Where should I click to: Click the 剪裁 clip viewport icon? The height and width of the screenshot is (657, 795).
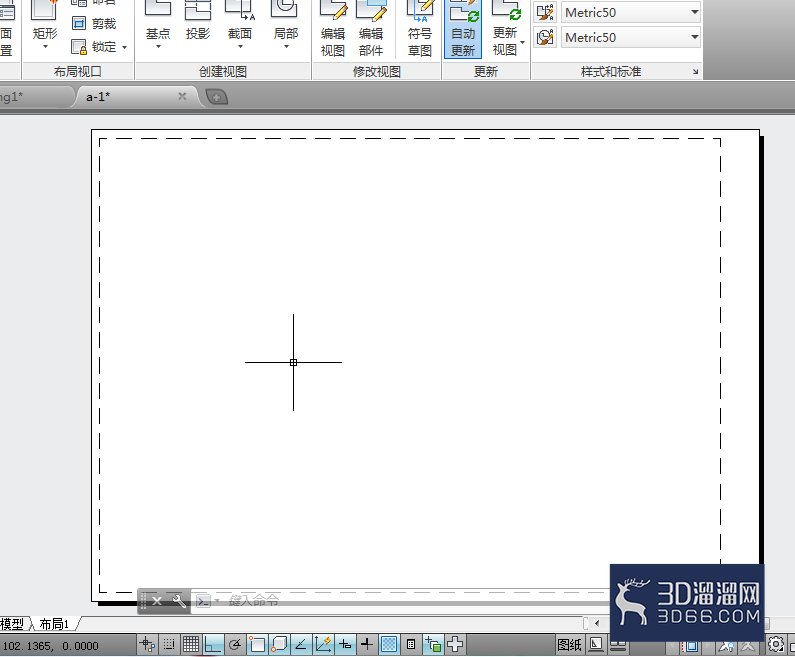tap(79, 23)
